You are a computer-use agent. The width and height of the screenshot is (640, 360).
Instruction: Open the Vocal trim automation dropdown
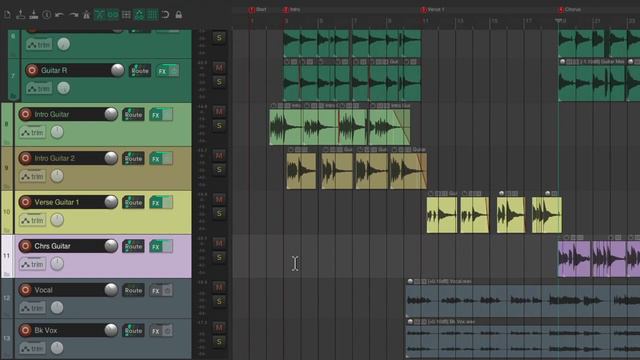(x=33, y=308)
